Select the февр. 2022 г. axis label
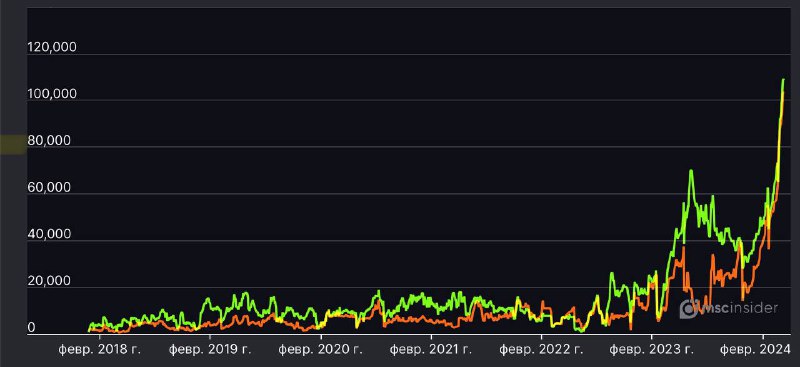The width and height of the screenshot is (800, 367). [541, 350]
